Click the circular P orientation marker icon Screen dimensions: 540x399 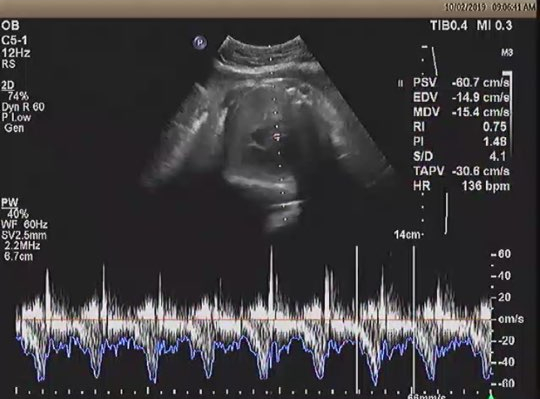(x=200, y=43)
